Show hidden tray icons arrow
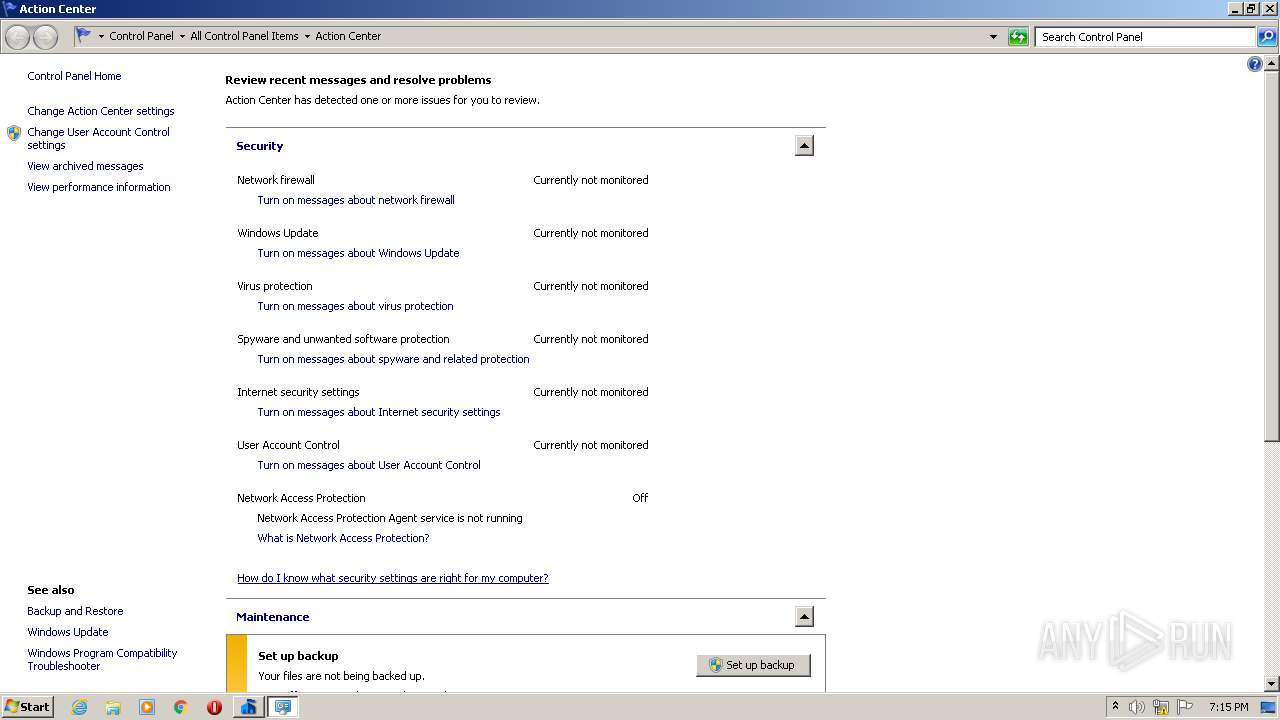1280x720 pixels. pyautogui.click(x=1115, y=706)
